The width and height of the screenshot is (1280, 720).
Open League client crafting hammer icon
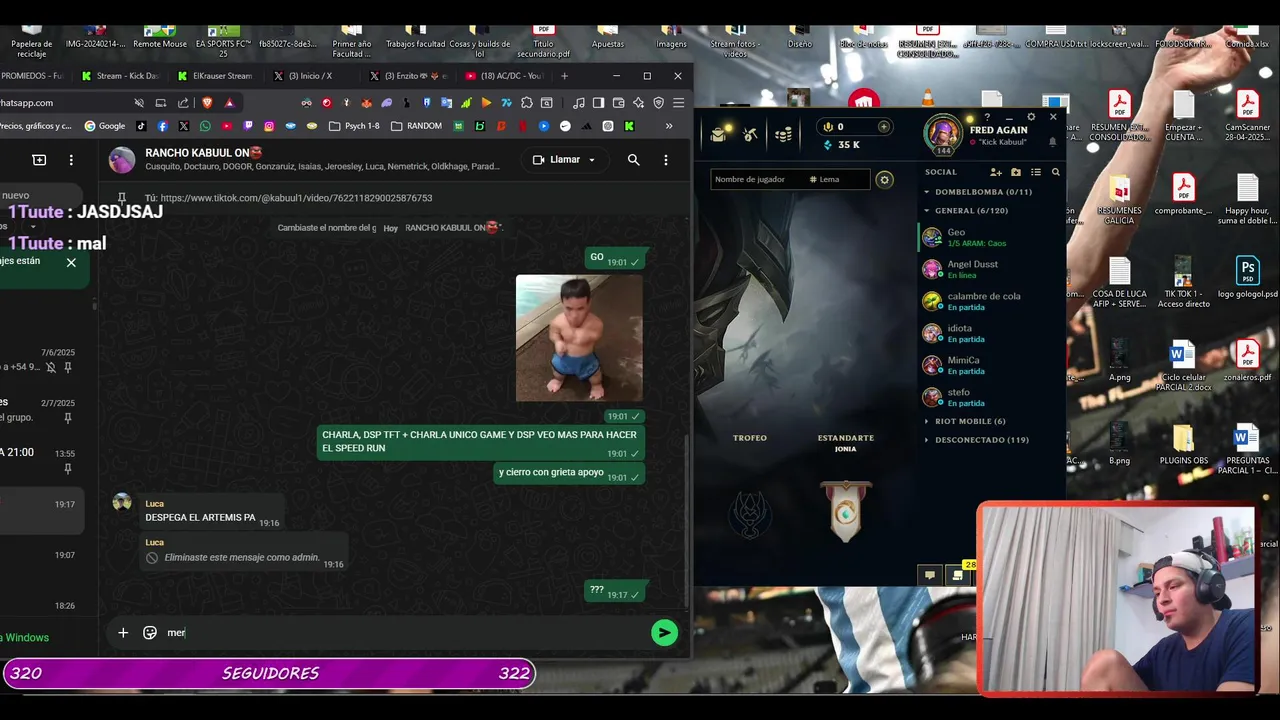[x=750, y=135]
